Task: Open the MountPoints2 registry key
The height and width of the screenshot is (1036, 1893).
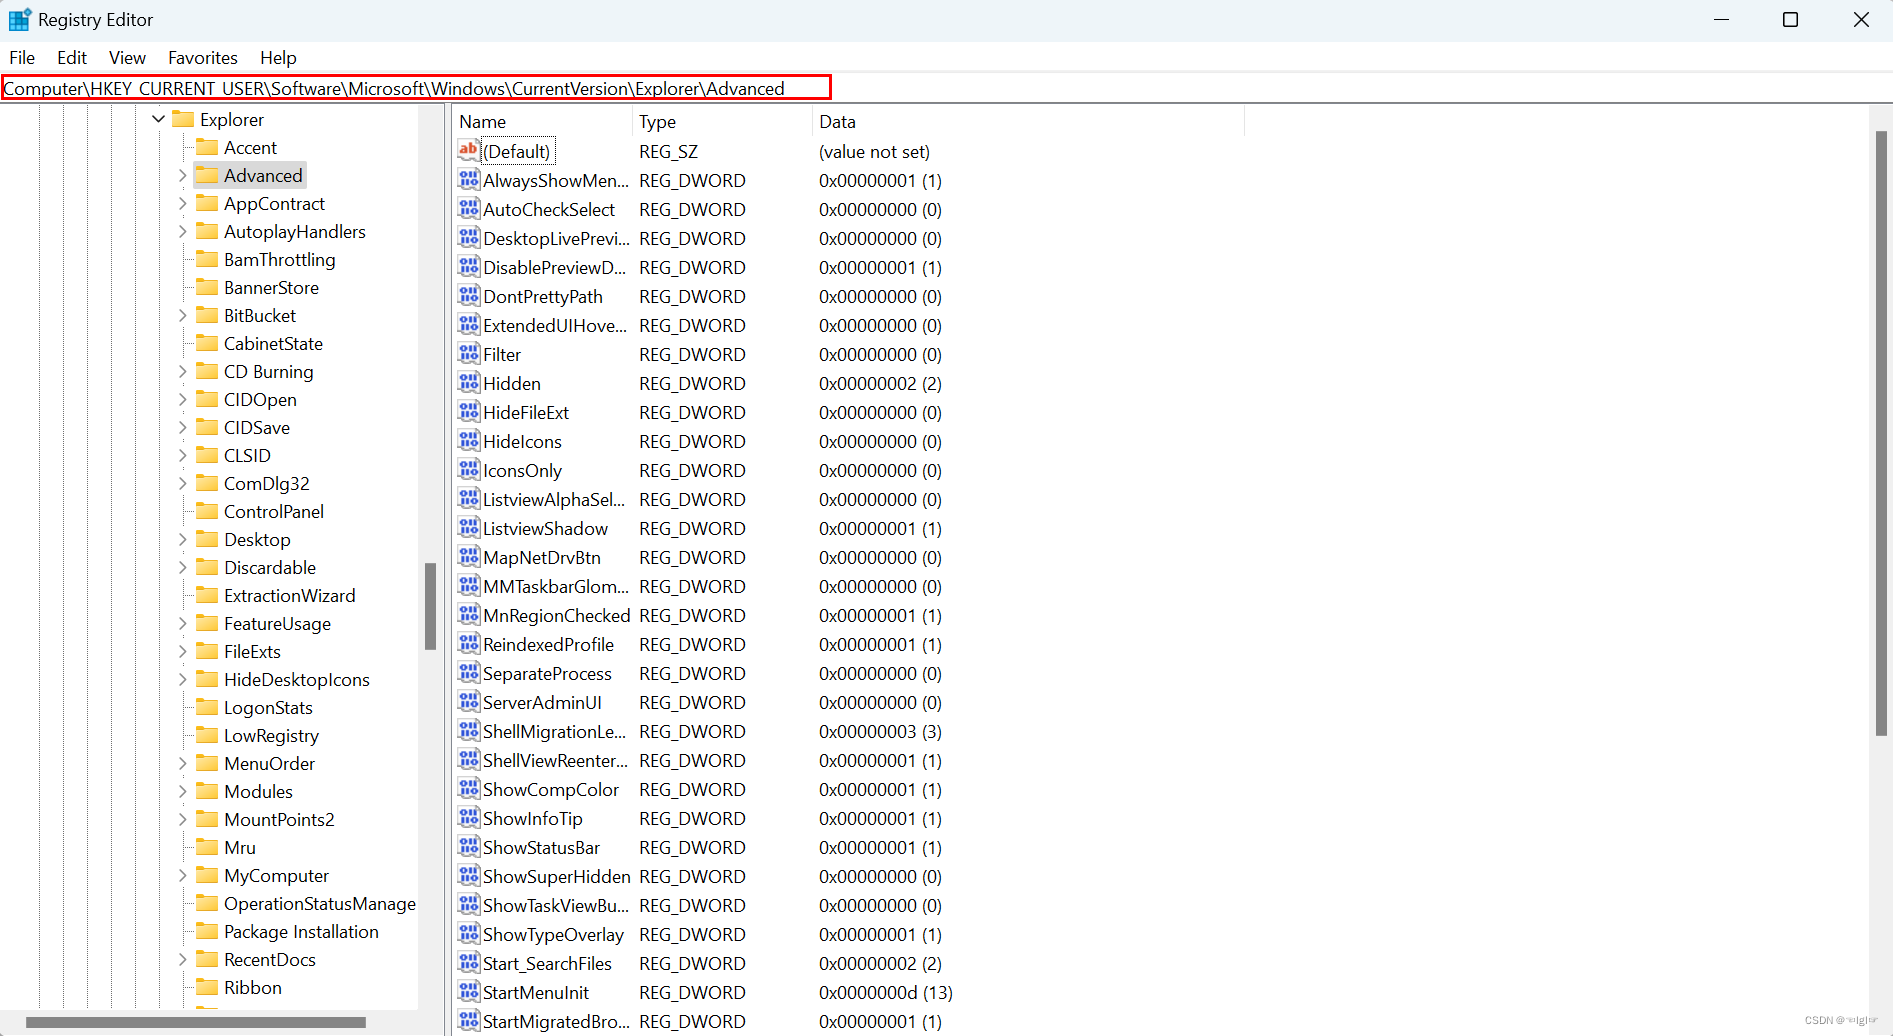Action: click(279, 820)
